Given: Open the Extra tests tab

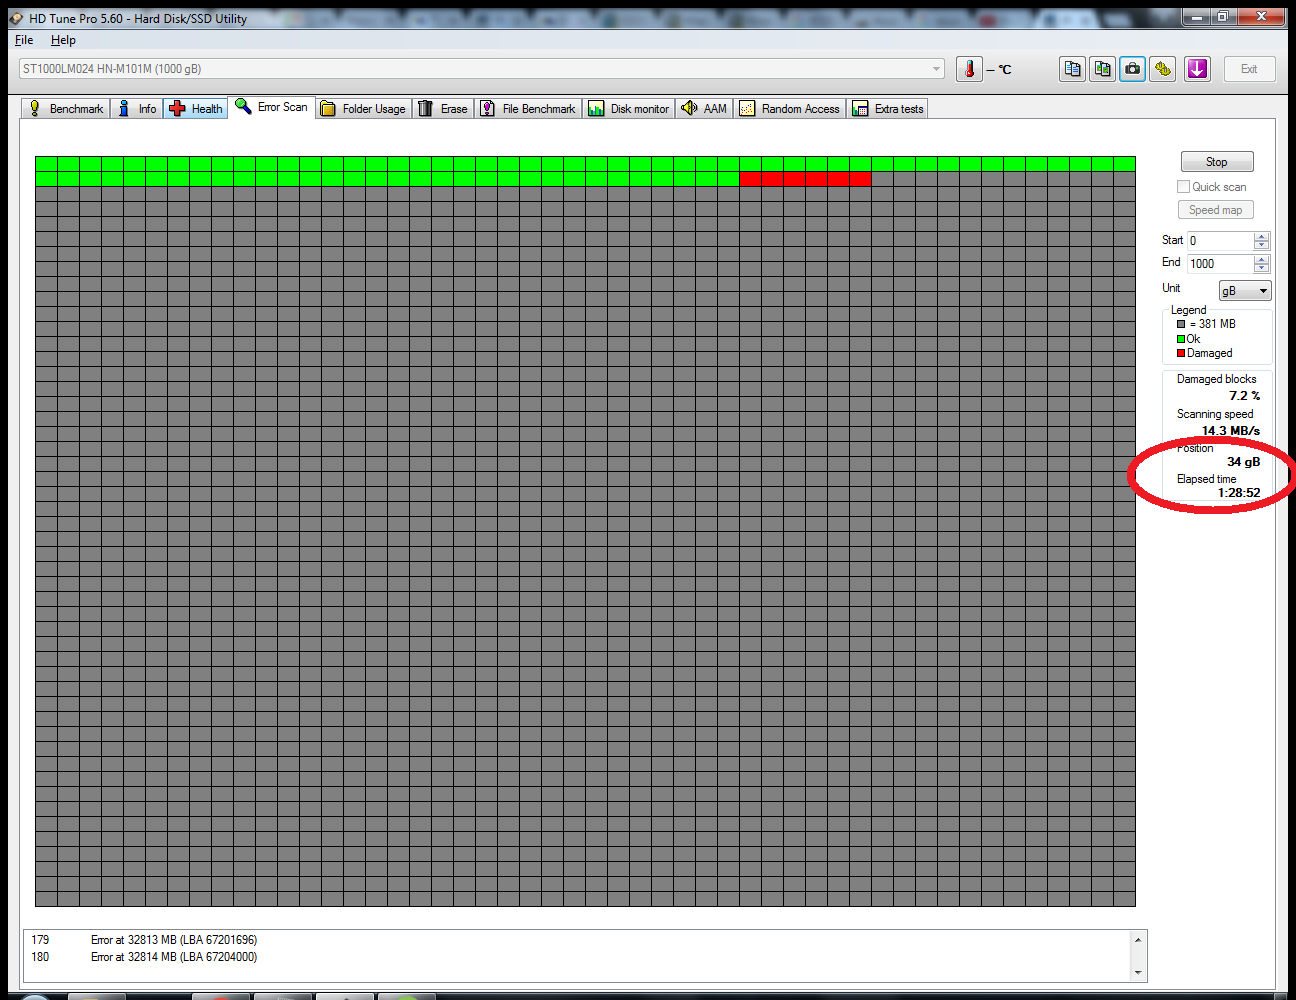Looking at the screenshot, I should click(x=888, y=109).
